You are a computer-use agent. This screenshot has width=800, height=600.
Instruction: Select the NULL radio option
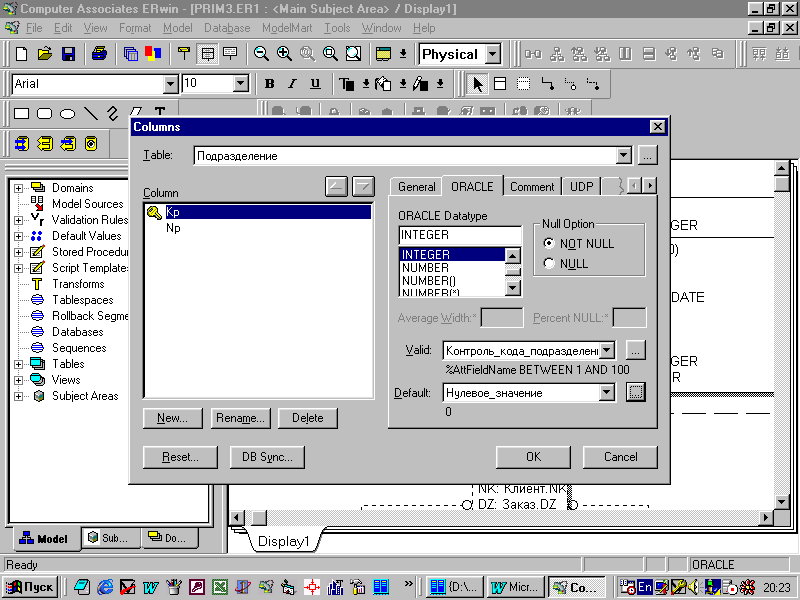pos(549,263)
